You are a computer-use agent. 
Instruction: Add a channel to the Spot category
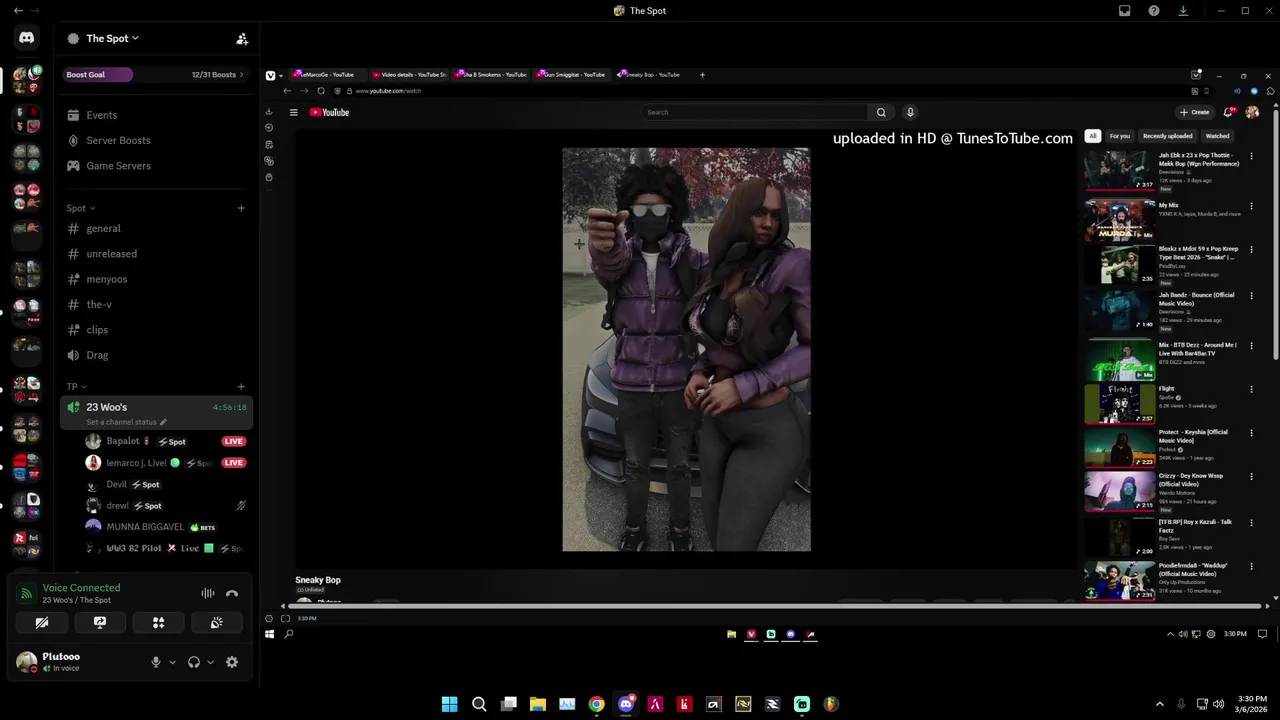coord(241,208)
